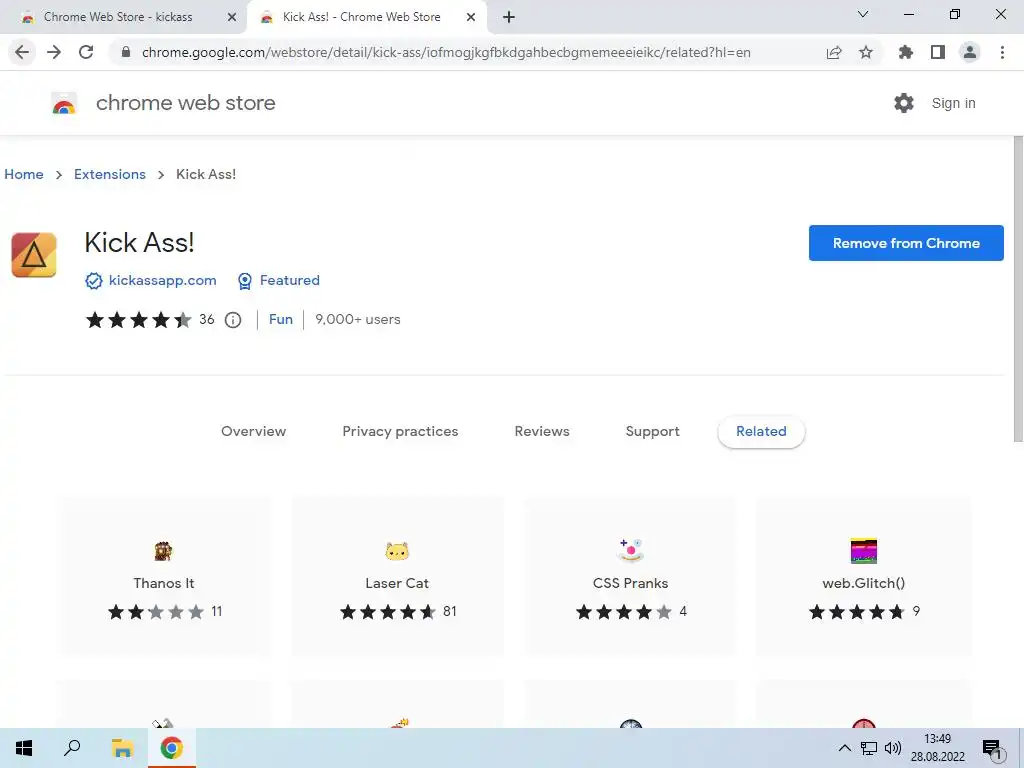Viewport: 1024px width, 768px height.
Task: Open the Featured link
Action: pos(290,281)
